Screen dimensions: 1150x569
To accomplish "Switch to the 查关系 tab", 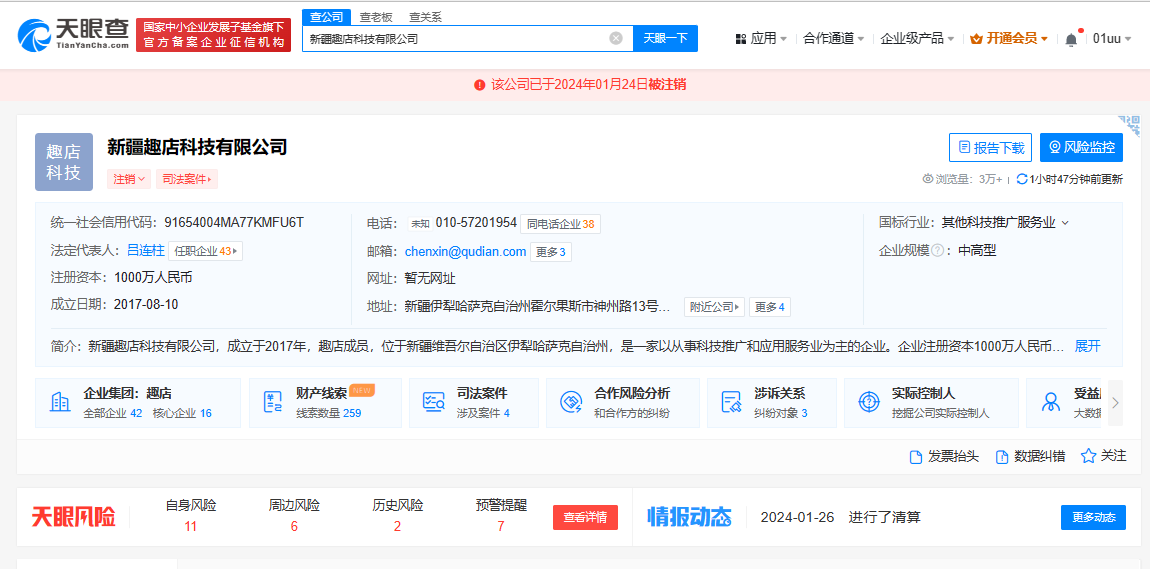I will coord(425,17).
